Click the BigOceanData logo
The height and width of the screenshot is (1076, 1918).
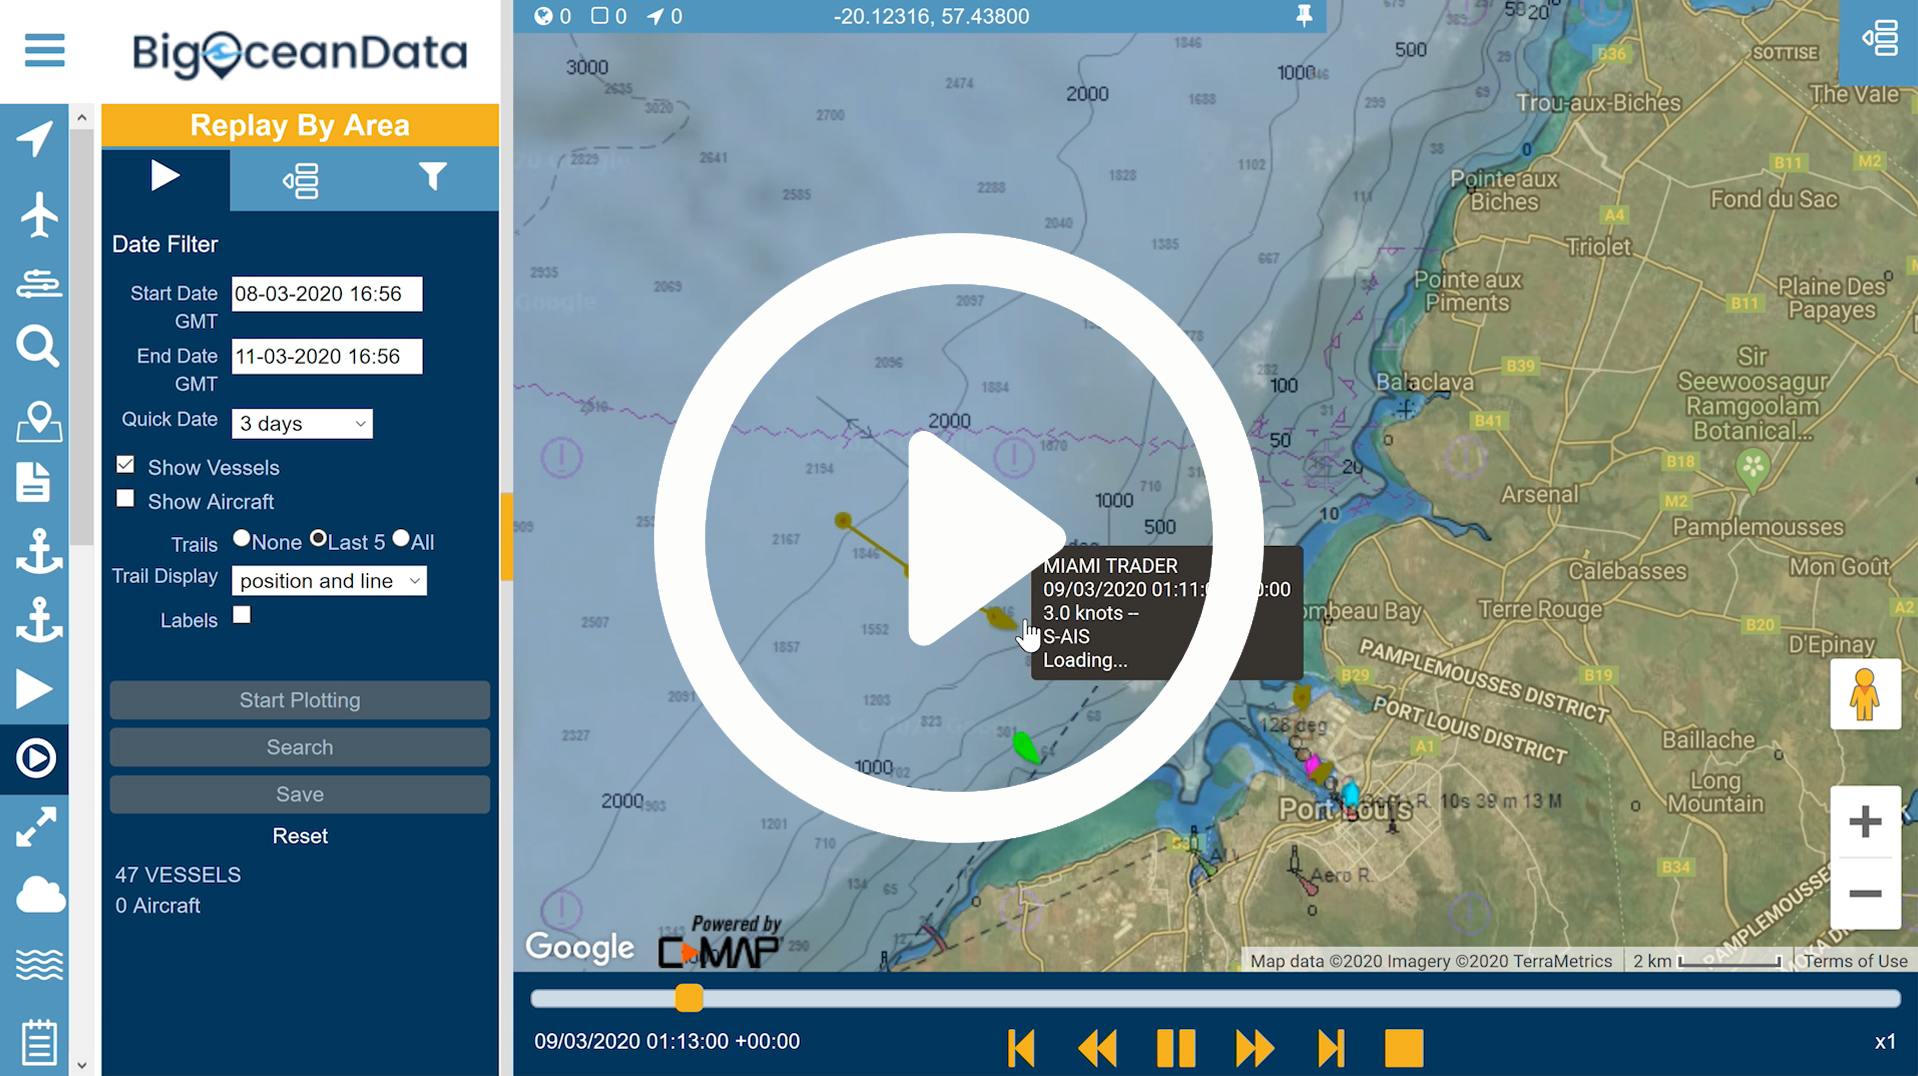(x=300, y=52)
